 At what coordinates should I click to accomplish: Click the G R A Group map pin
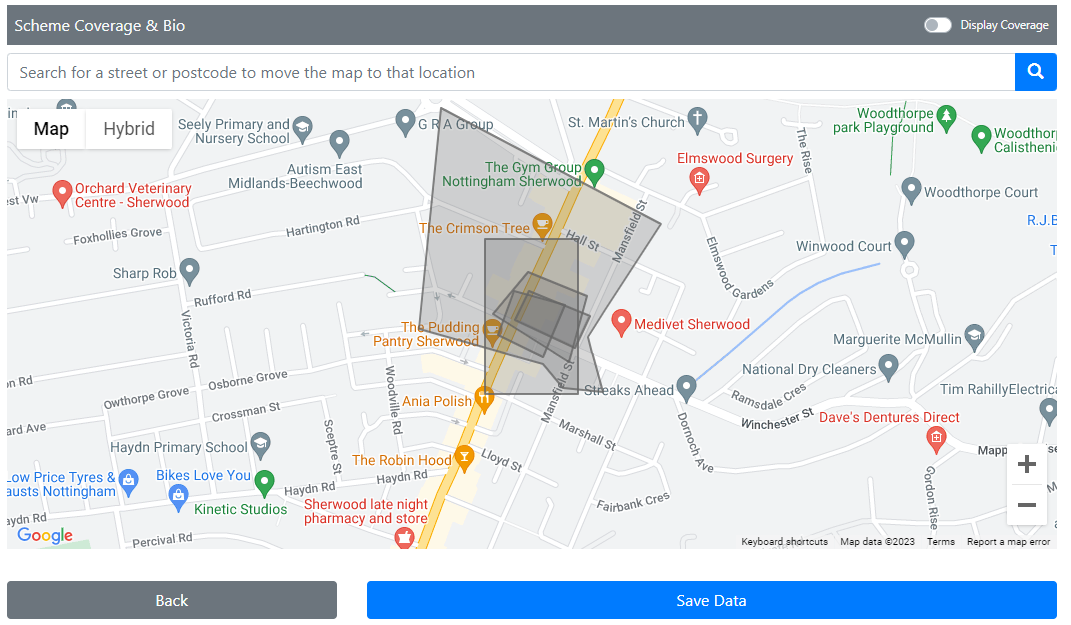[x=406, y=123]
